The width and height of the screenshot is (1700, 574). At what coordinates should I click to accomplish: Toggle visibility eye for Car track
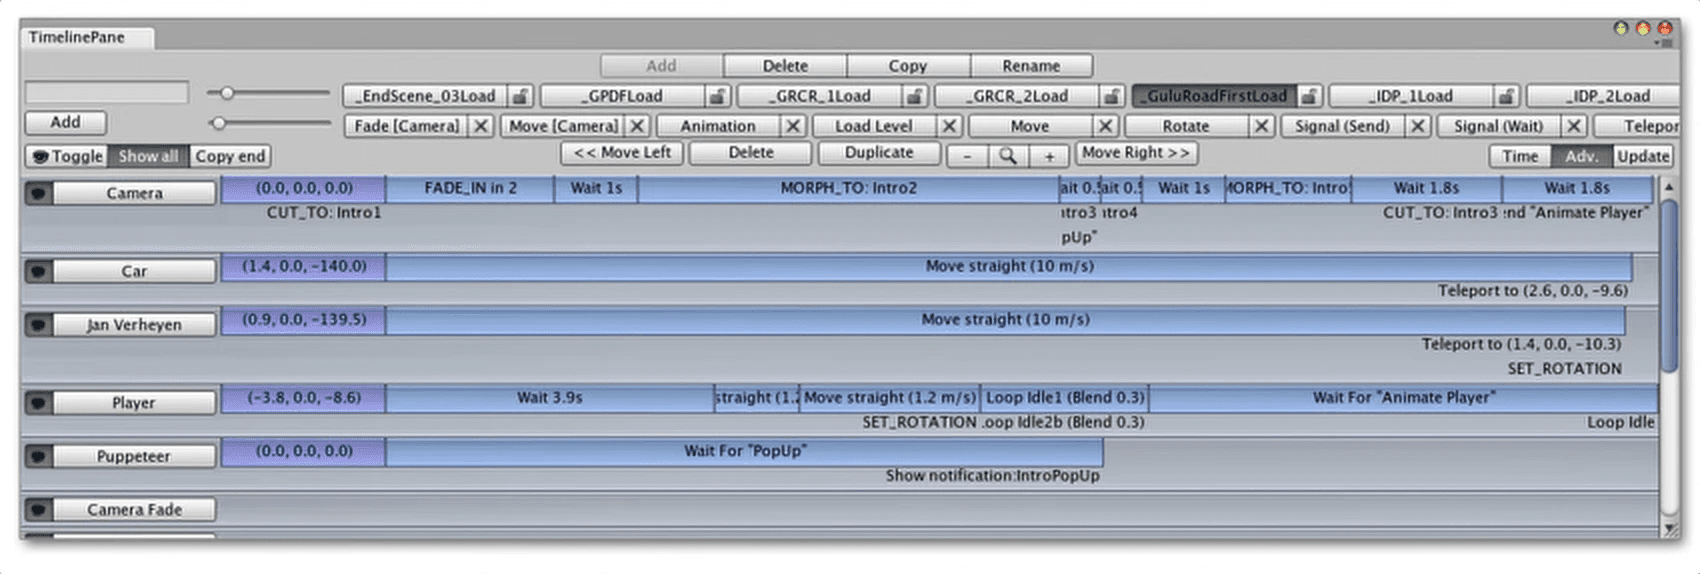pyautogui.click(x=38, y=271)
